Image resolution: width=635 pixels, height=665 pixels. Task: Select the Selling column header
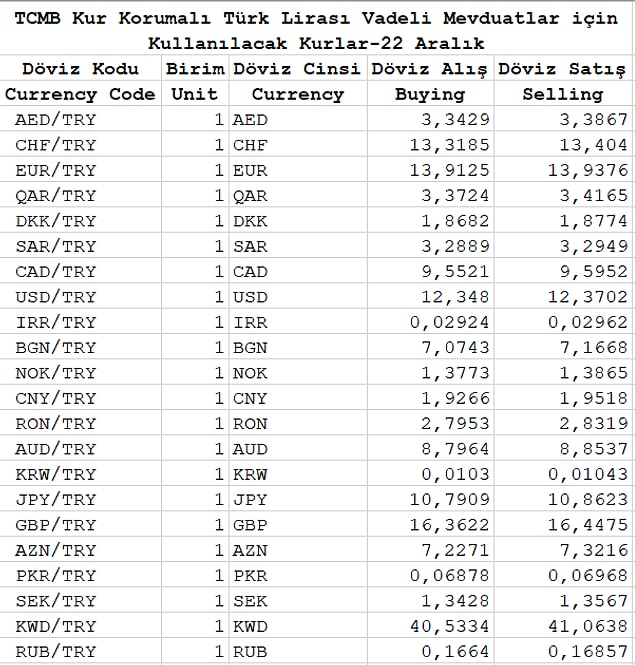pyautogui.click(x=563, y=94)
